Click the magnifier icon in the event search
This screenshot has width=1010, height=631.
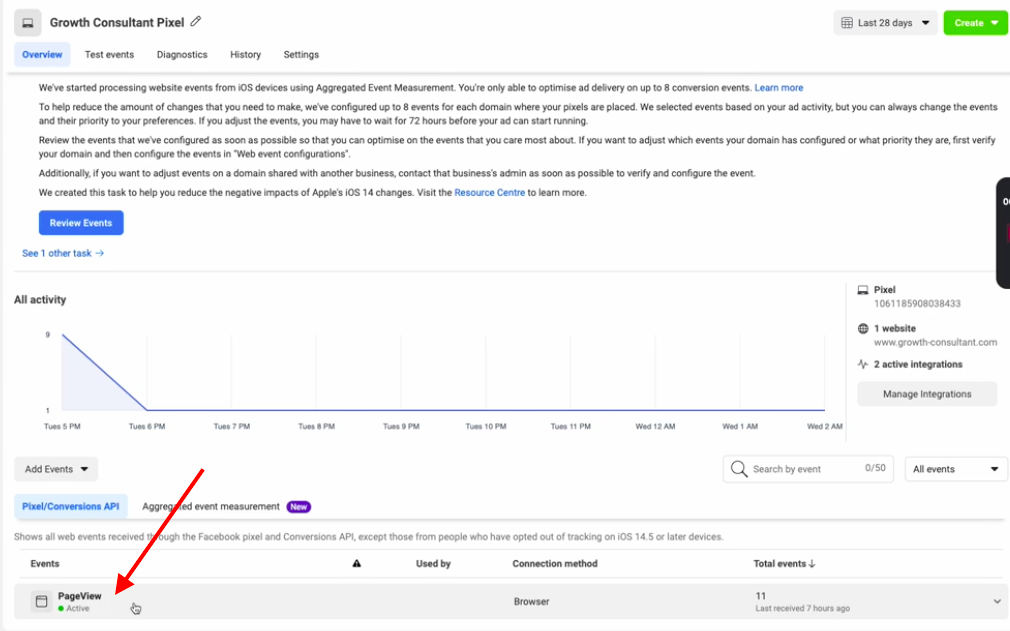[739, 469]
